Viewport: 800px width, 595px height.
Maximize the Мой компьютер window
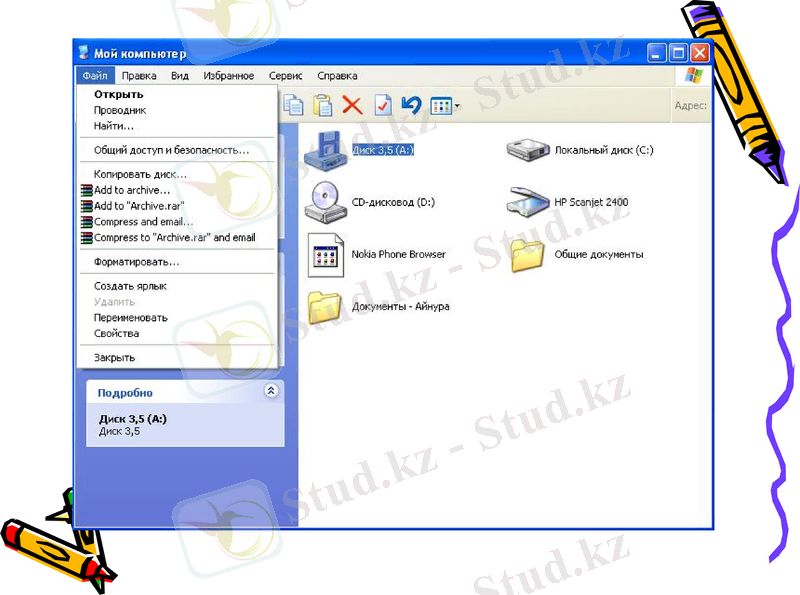[x=678, y=54]
